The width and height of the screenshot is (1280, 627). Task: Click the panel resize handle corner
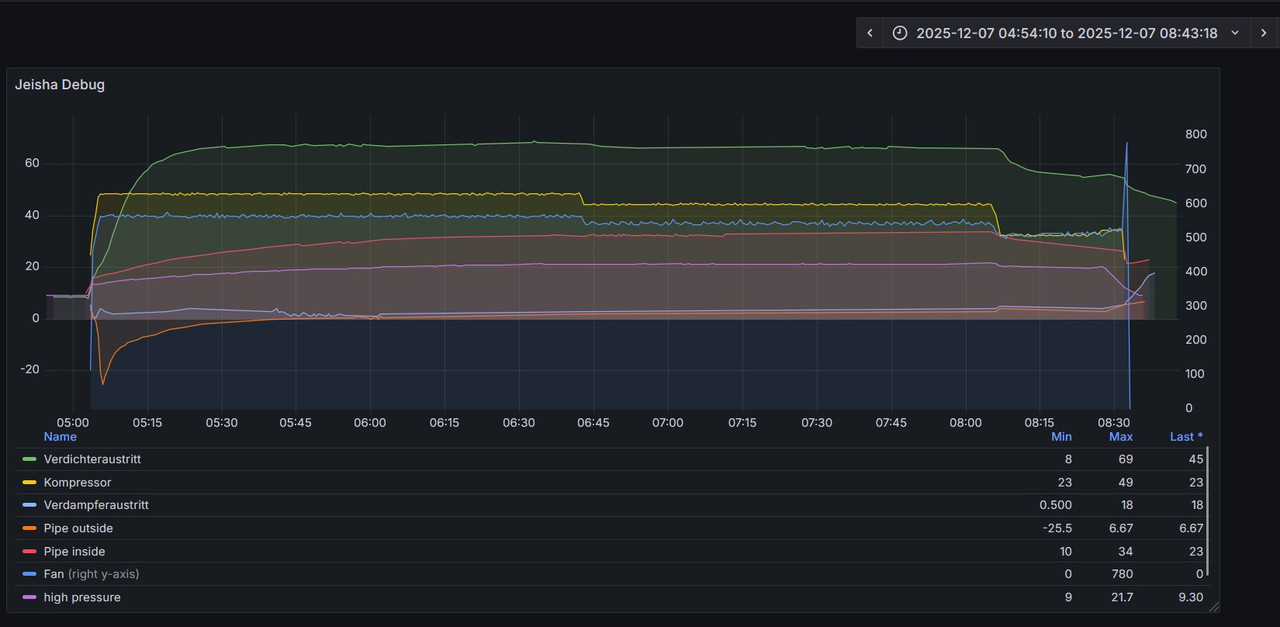click(x=1213, y=606)
